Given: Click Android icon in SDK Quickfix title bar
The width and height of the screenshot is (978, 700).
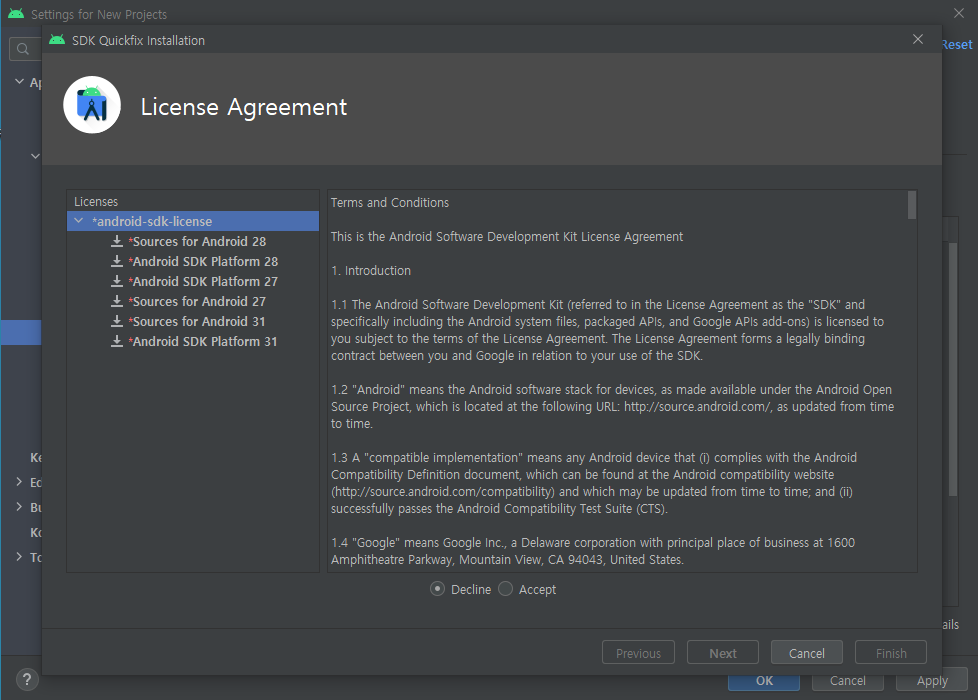Looking at the screenshot, I should pyautogui.click(x=57, y=40).
